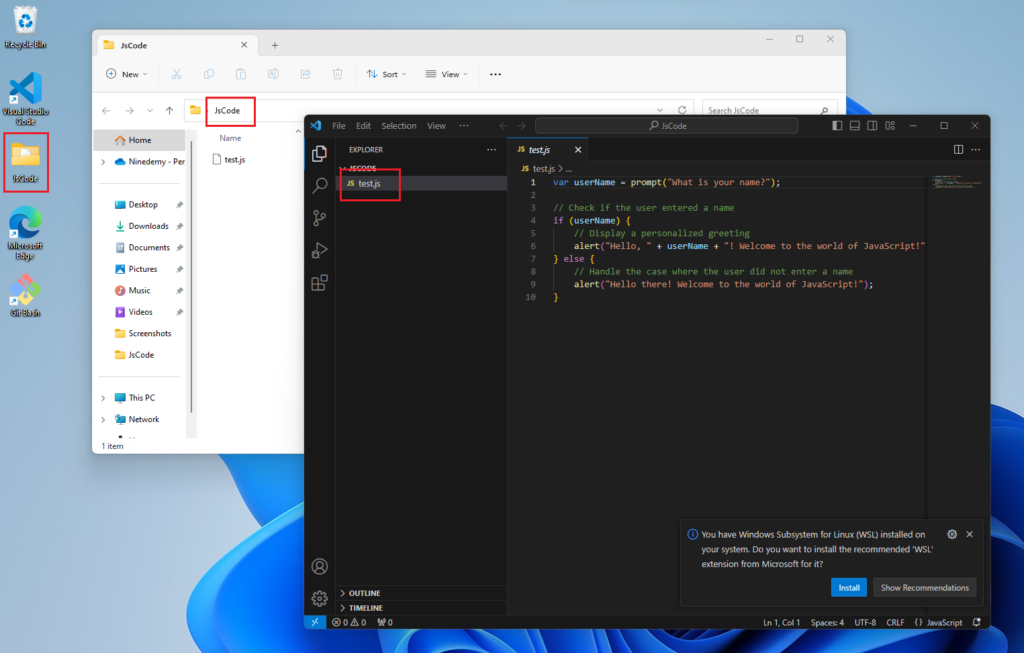Toggle the VS Code bottom panel
Screen dimensions: 1024x653
(855, 125)
